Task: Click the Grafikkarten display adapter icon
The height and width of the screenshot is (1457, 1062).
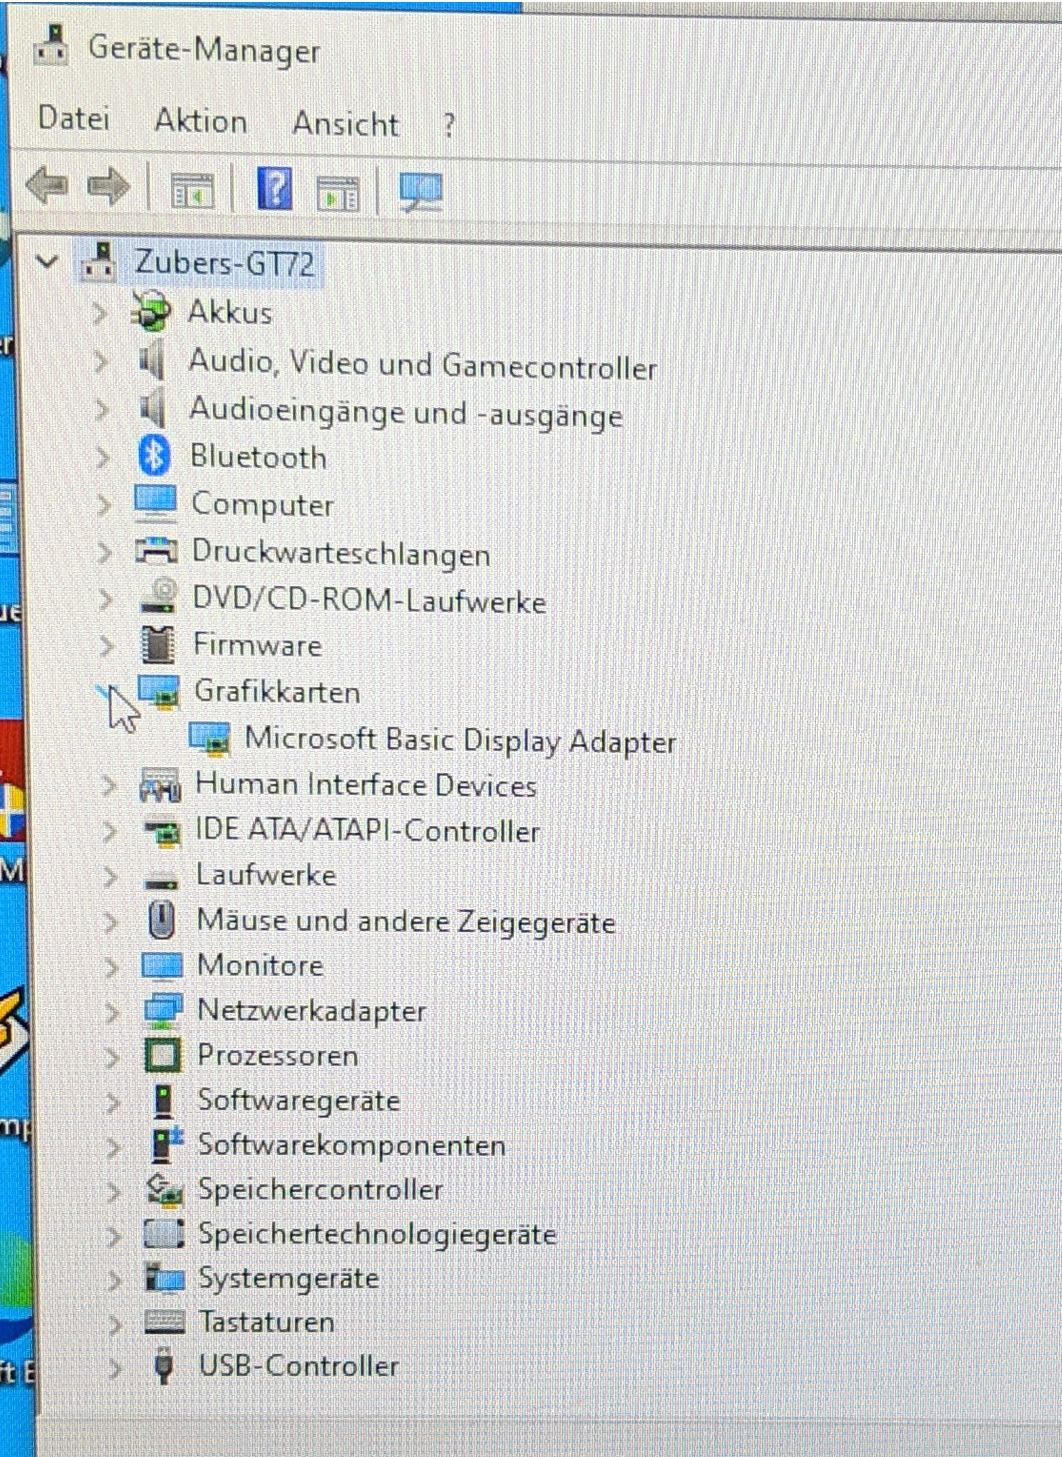Action: 159,692
